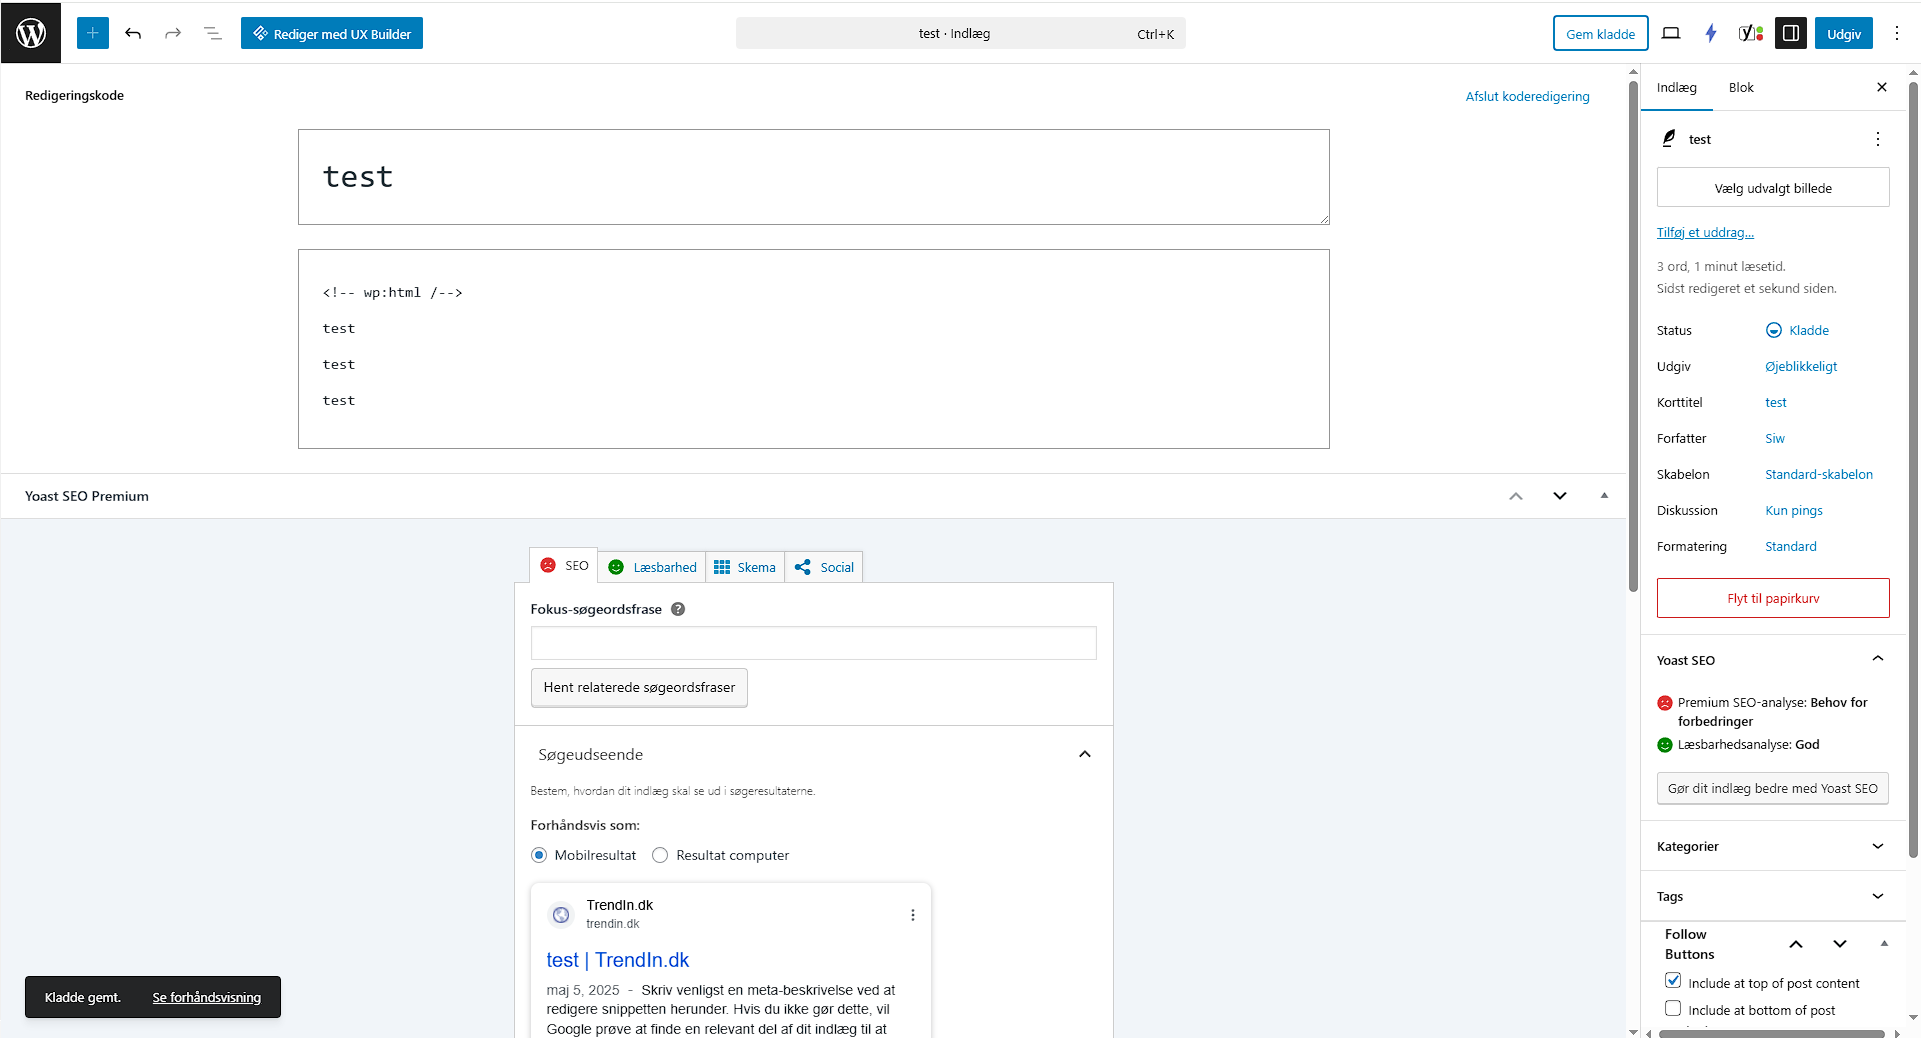Switch to the Blok sidebar tab

(x=1741, y=87)
